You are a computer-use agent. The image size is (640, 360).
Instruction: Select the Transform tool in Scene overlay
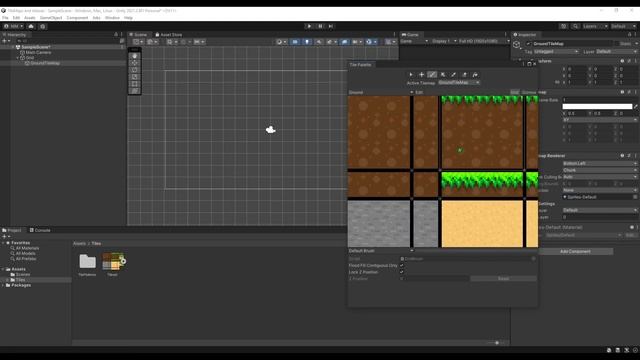(x=135, y=91)
